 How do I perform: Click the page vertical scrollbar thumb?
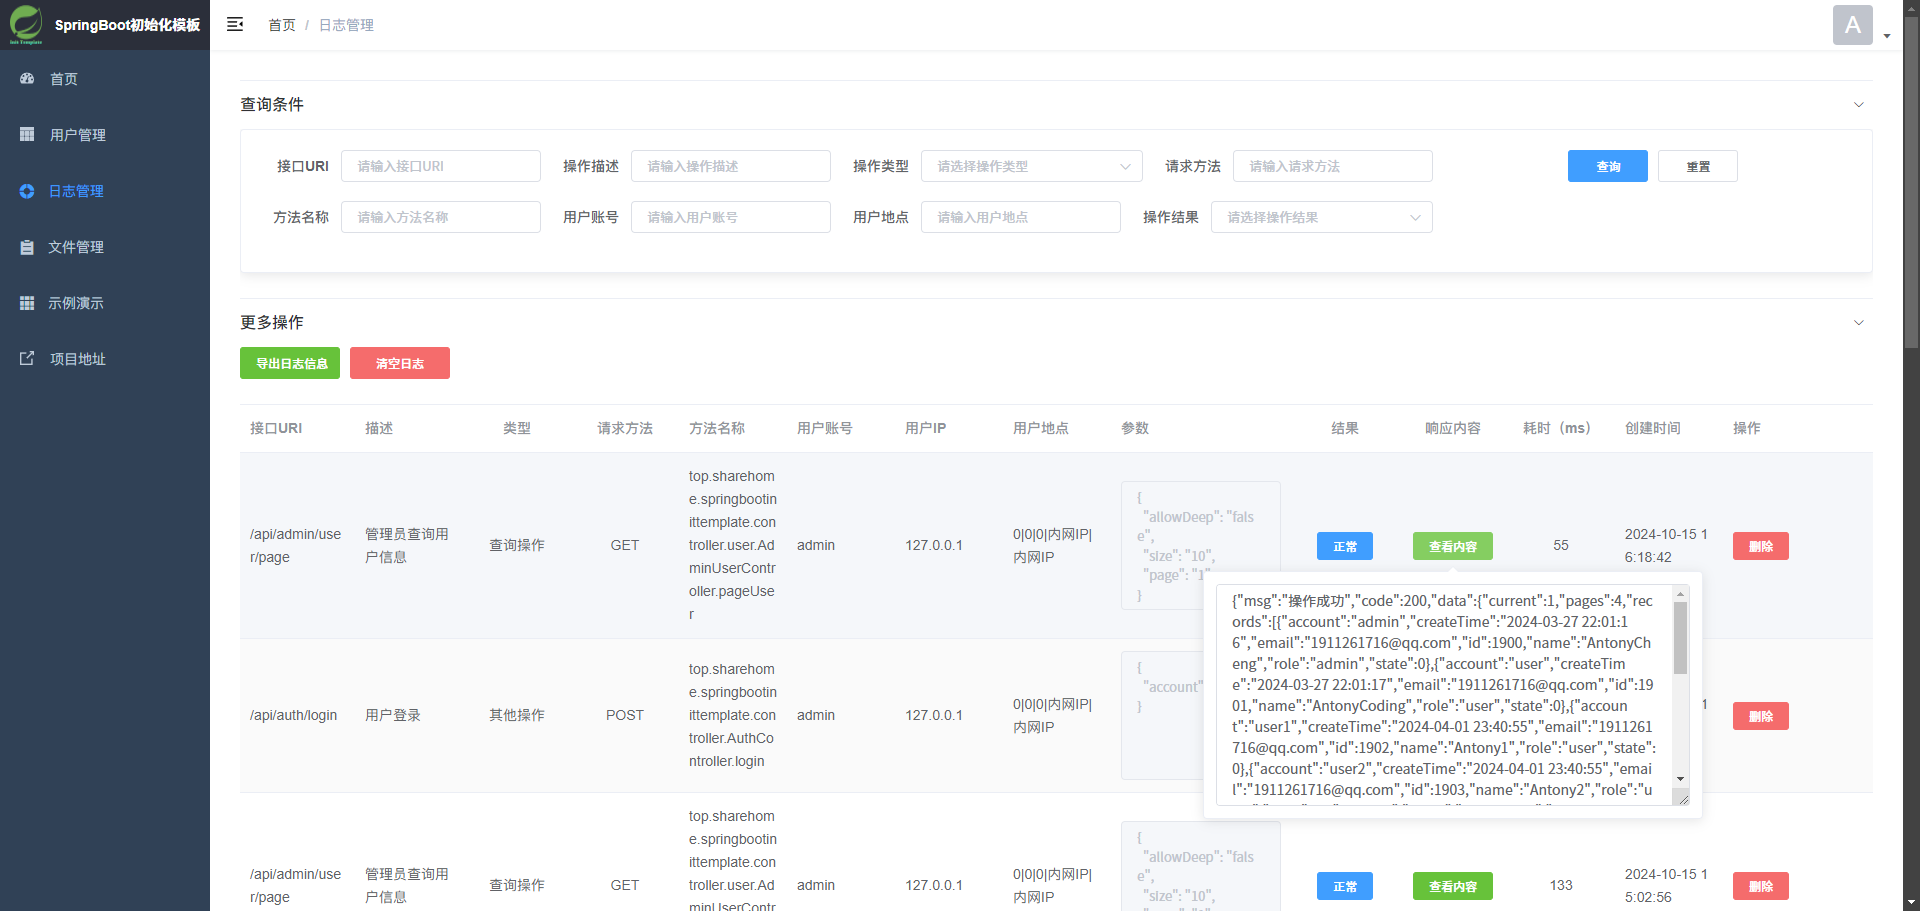click(x=1911, y=182)
